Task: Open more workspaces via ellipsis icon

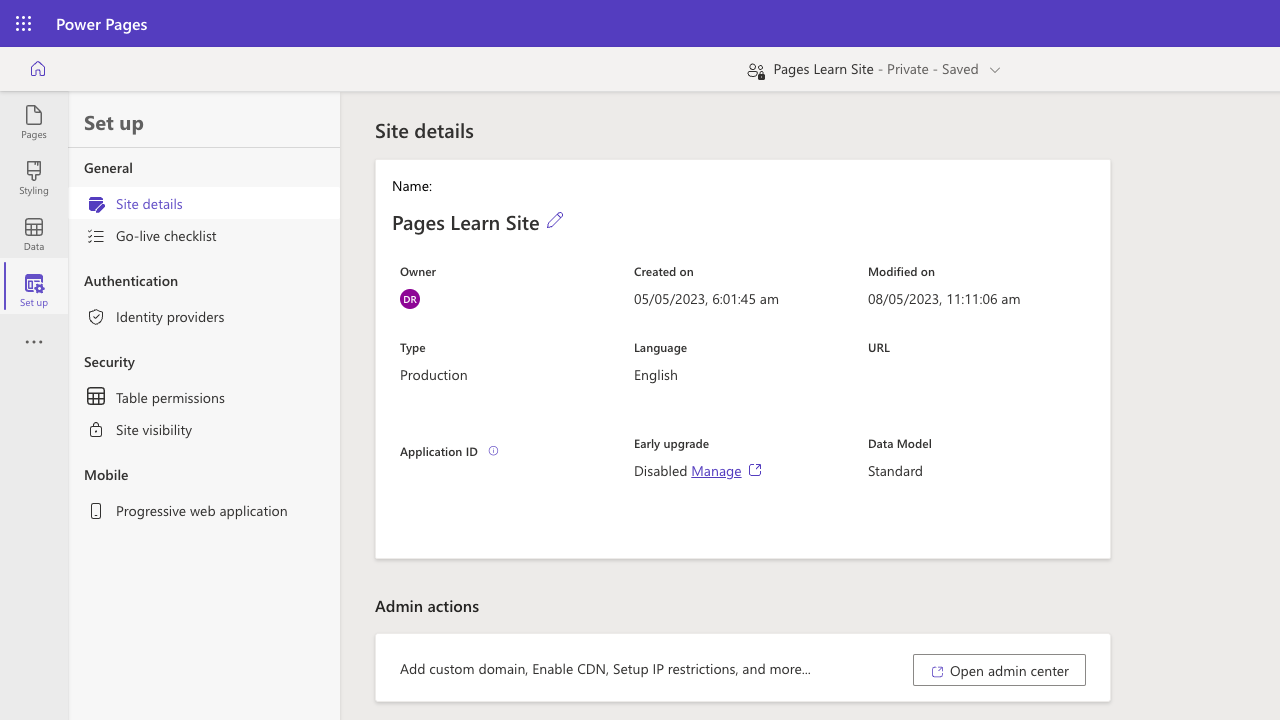Action: [x=33, y=342]
